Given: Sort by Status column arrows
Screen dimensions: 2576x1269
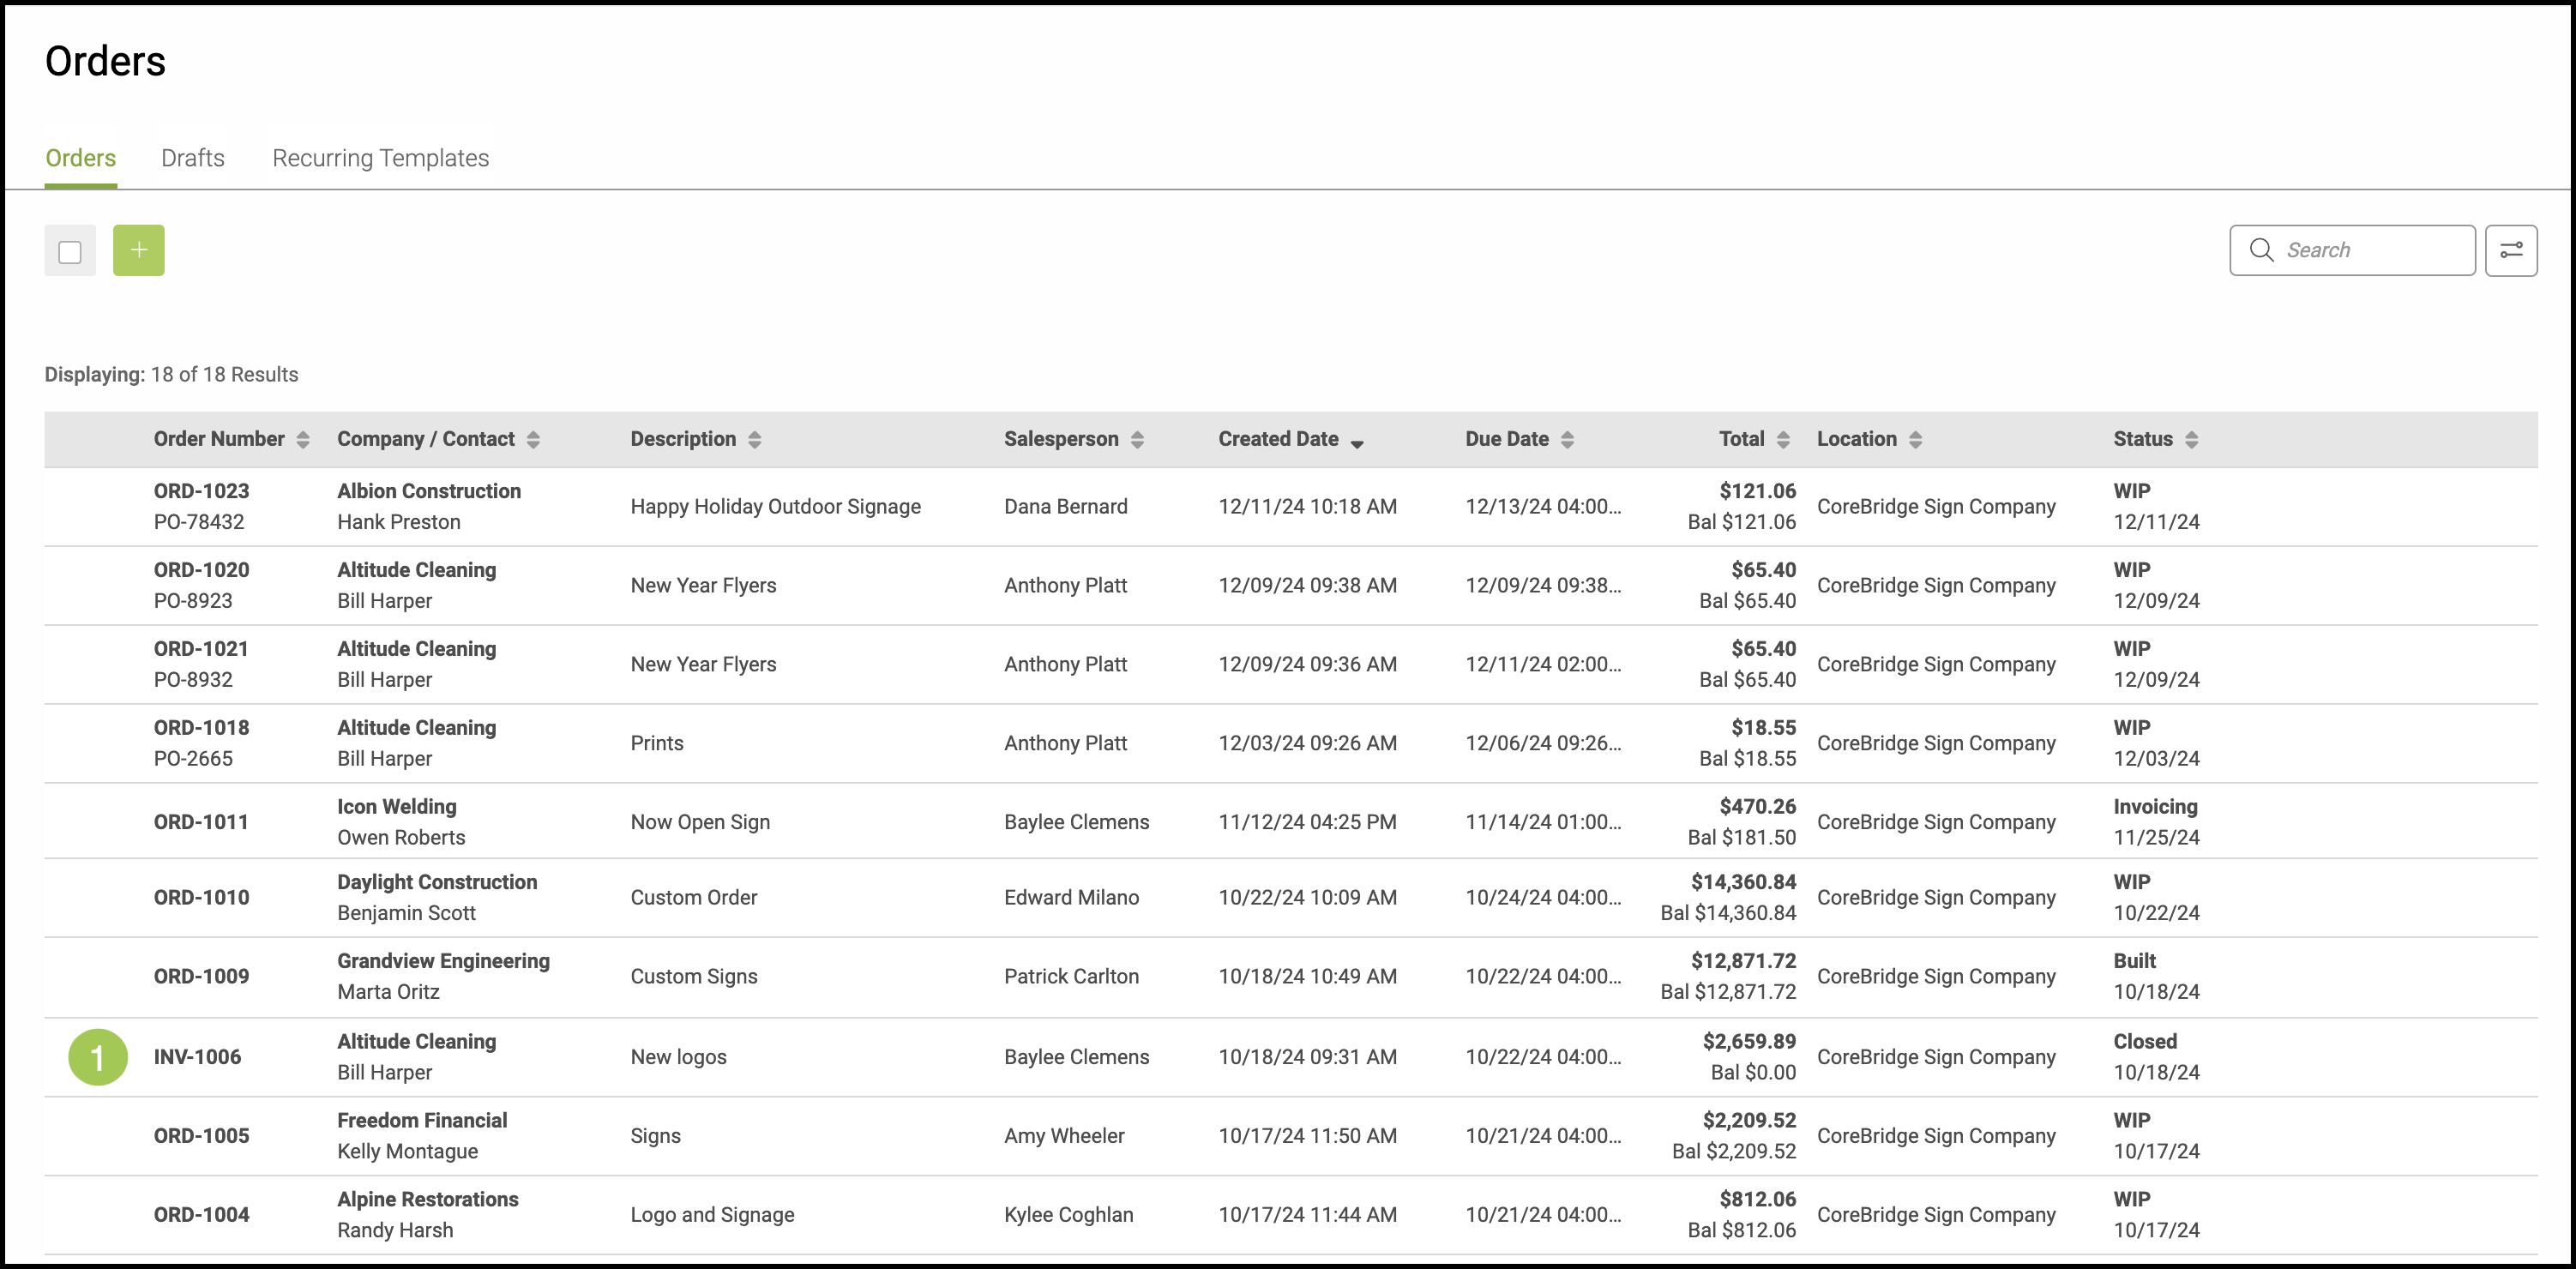Looking at the screenshot, I should (2191, 439).
